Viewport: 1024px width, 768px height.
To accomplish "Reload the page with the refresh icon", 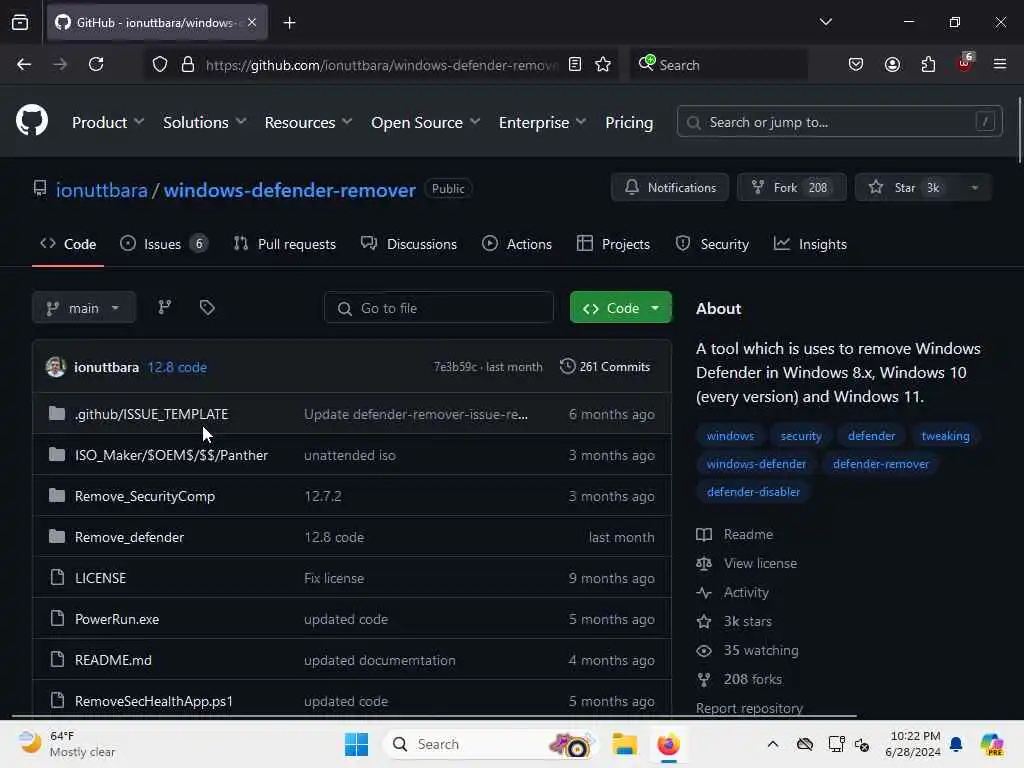I will (96, 64).
